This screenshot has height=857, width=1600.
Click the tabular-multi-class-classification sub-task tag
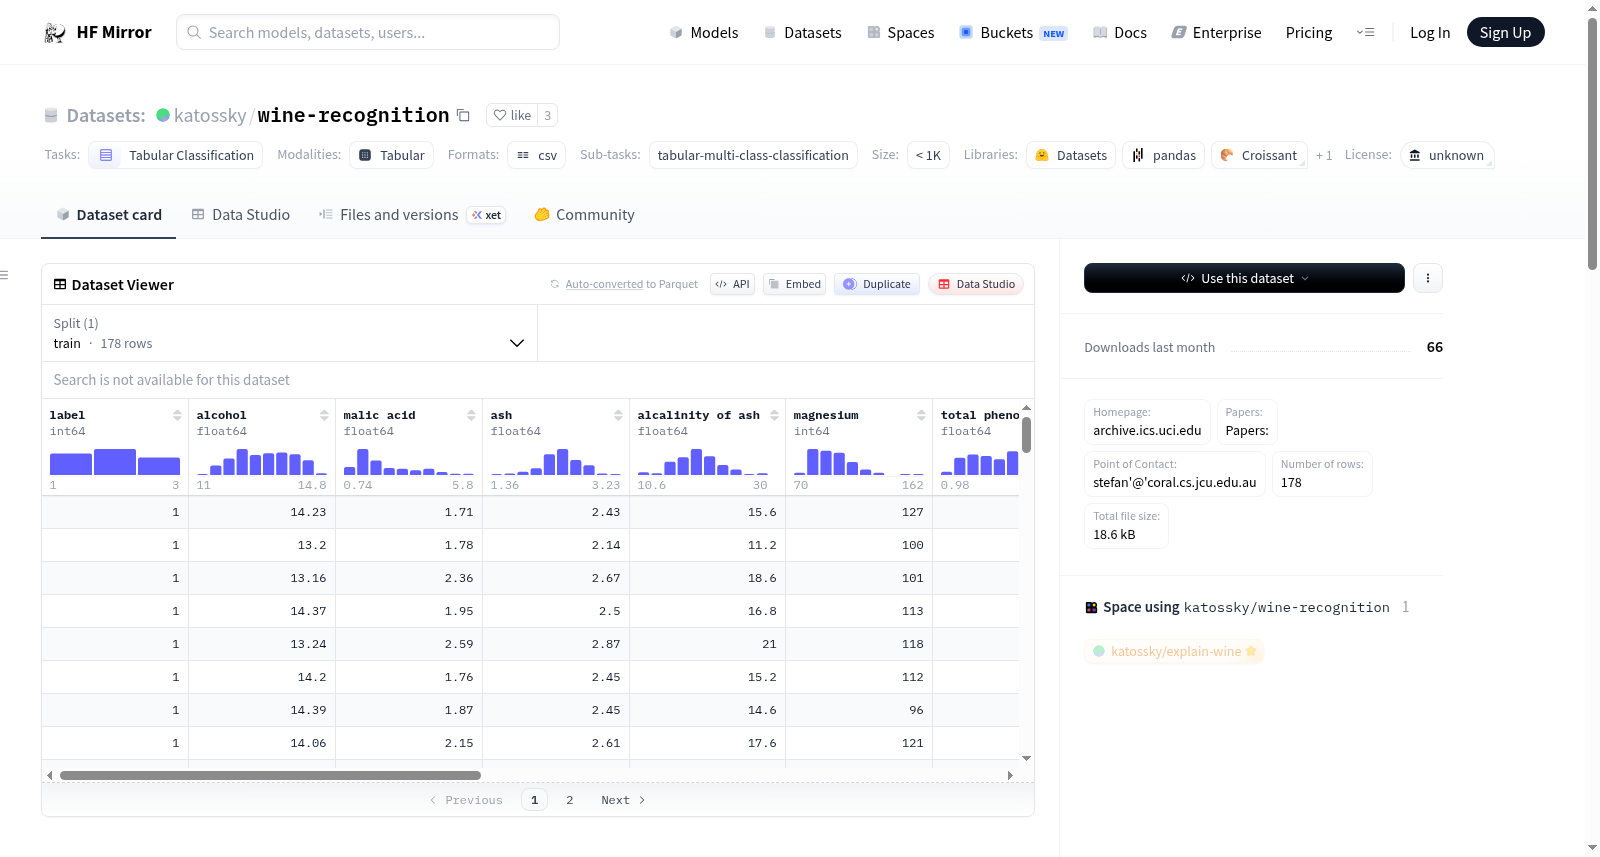(753, 155)
